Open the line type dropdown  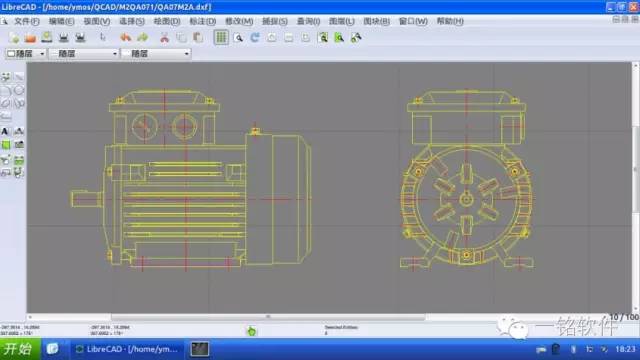coord(156,53)
